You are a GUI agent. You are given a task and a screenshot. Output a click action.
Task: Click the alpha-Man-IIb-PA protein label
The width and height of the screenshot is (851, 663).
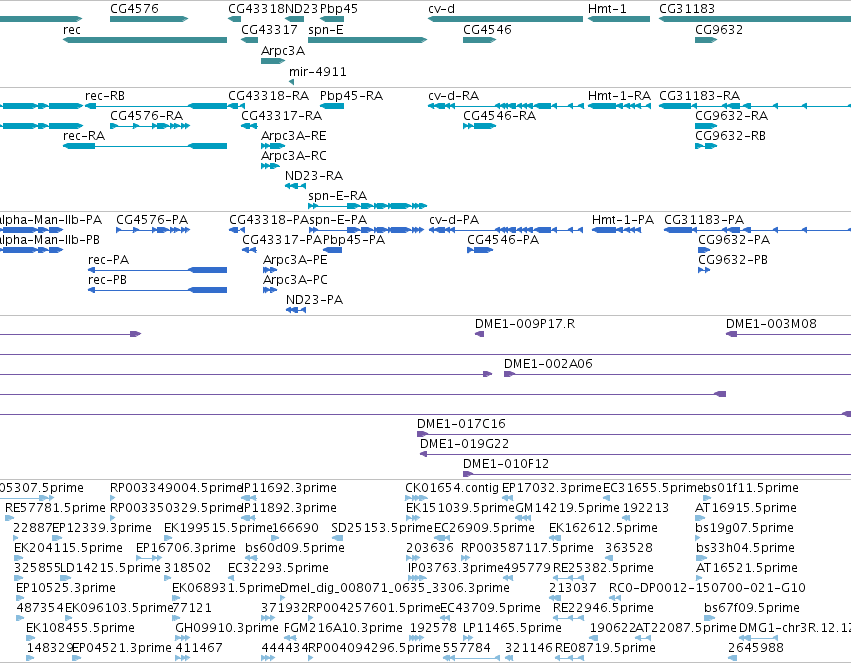tap(50, 220)
